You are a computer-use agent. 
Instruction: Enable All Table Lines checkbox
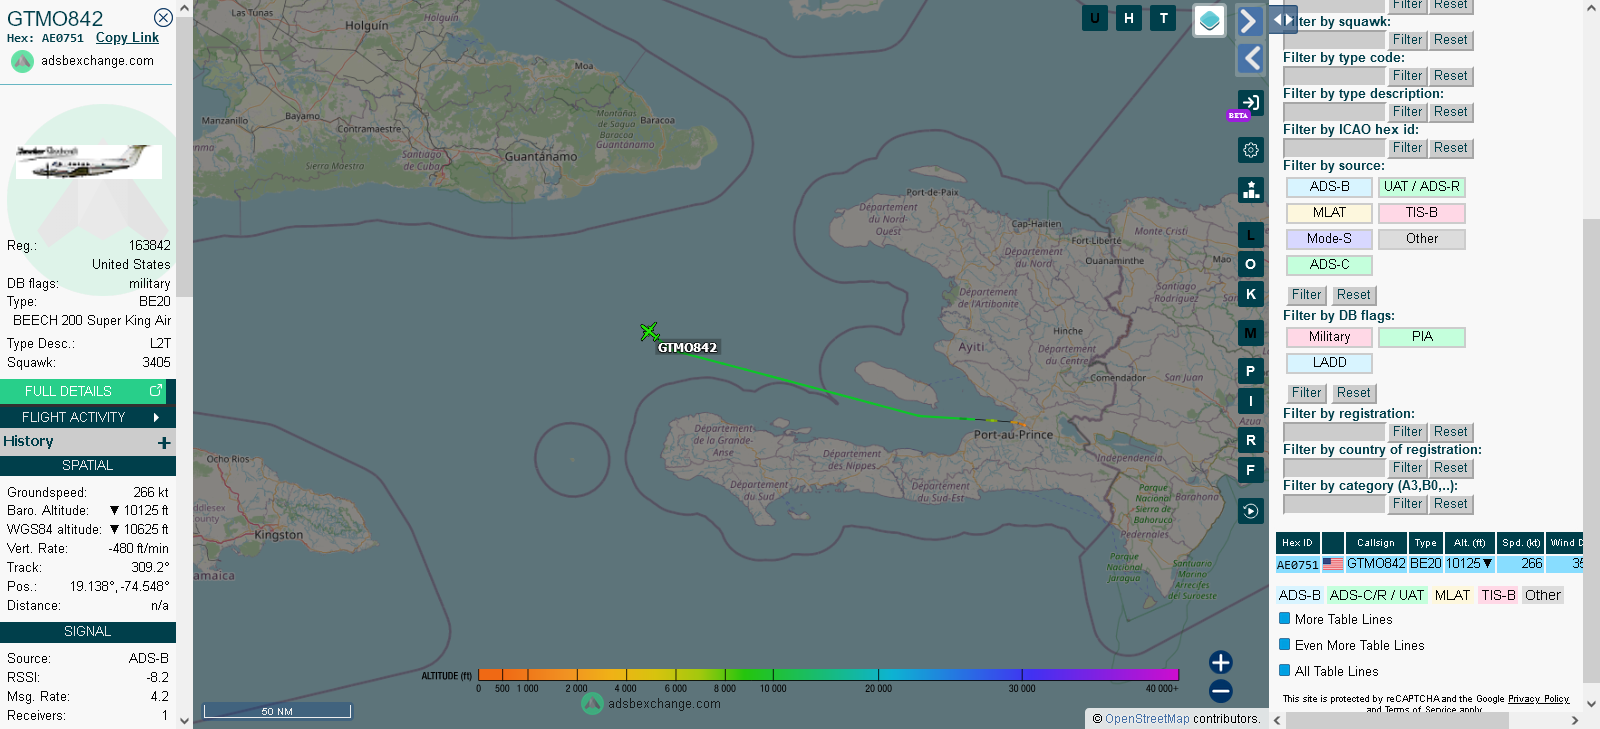point(1285,671)
